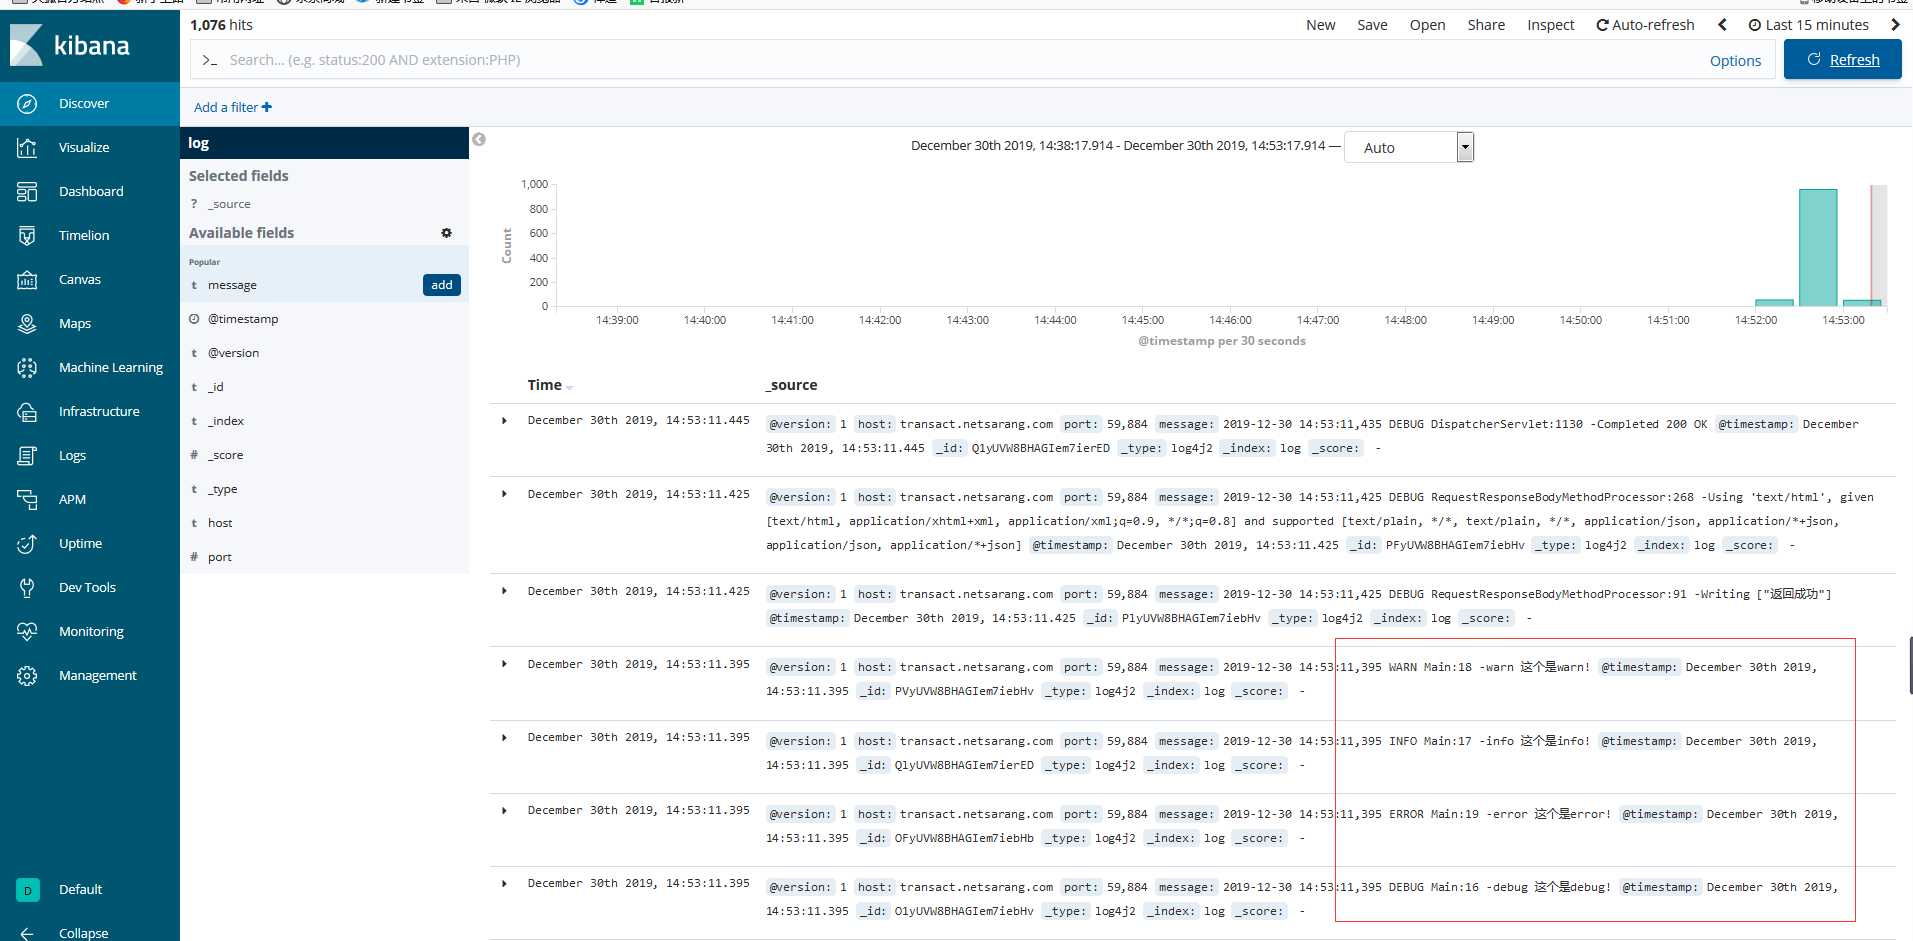The width and height of the screenshot is (1913, 941).
Task: Click New in the top menu
Action: [1320, 25]
